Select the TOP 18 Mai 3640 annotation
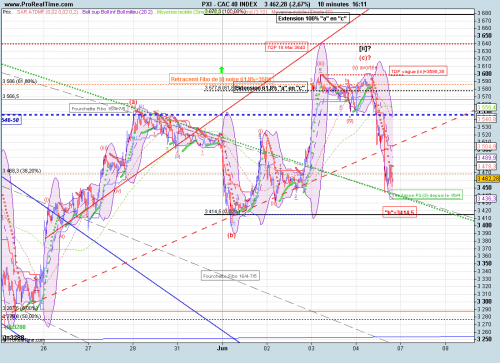The height and width of the screenshot is (363, 500). tap(286, 47)
